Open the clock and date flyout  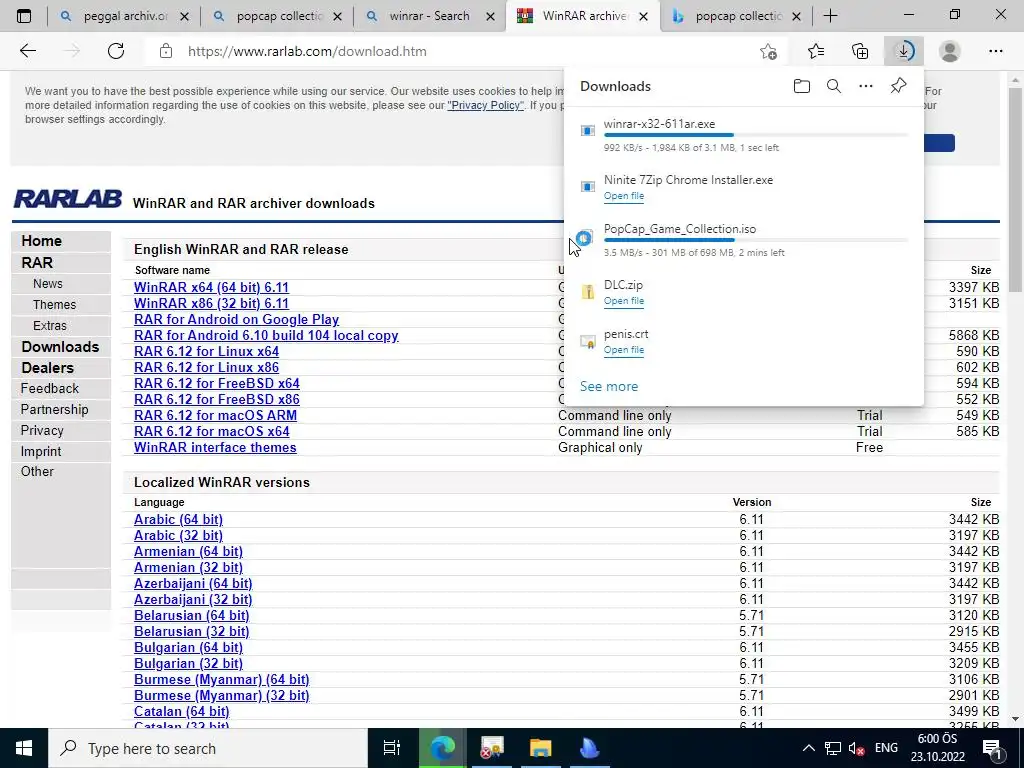pyautogui.click(x=937, y=748)
